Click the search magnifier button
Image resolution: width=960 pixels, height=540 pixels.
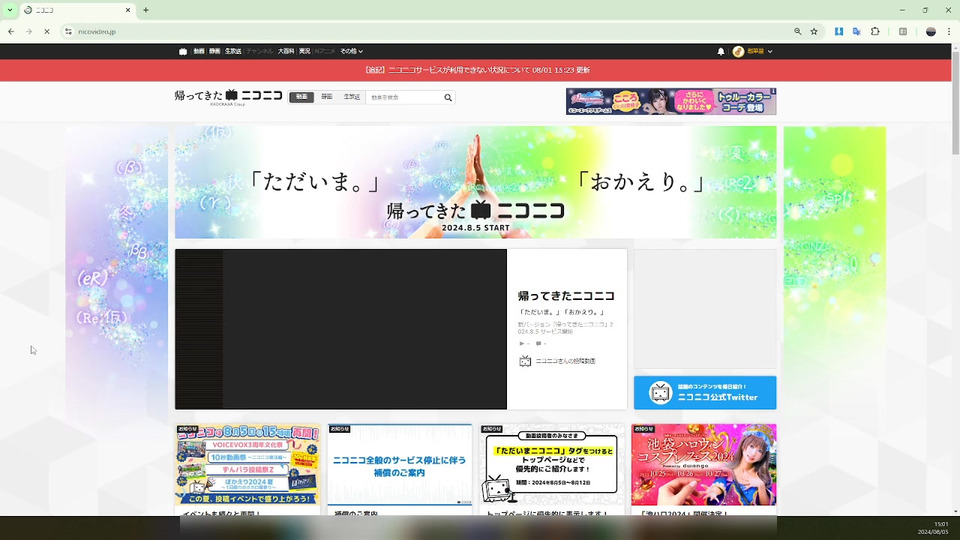click(448, 97)
